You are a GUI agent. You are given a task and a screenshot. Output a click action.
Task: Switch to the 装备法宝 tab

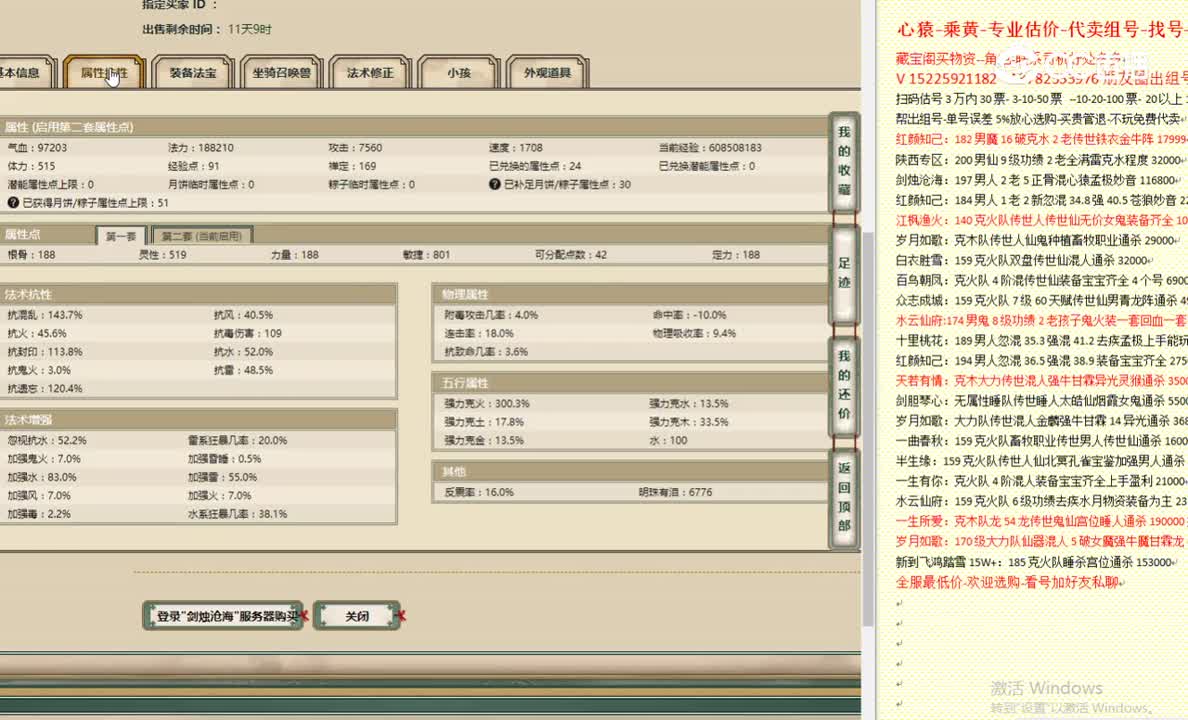click(192, 73)
